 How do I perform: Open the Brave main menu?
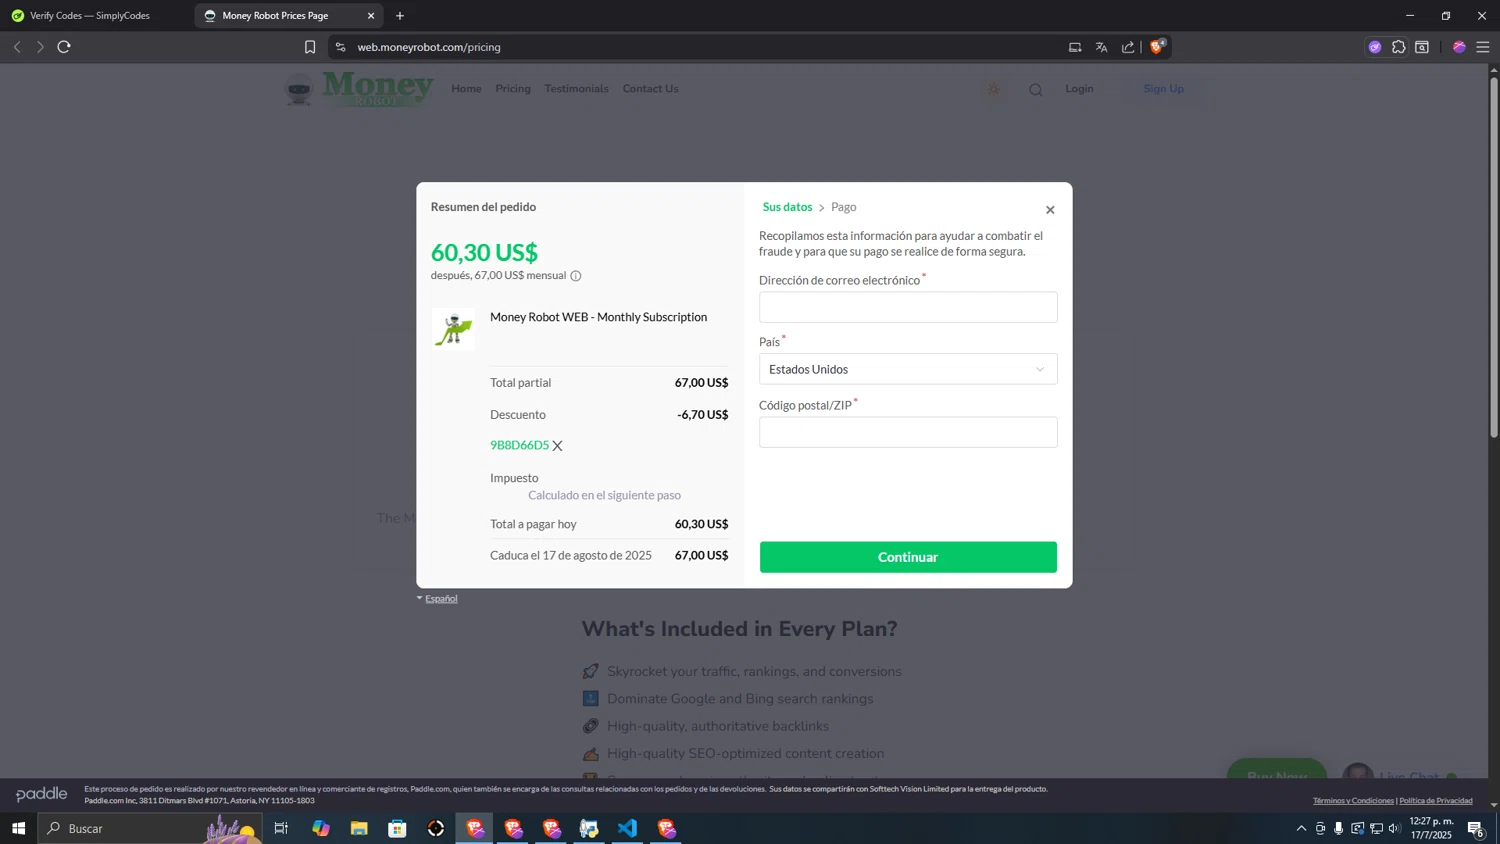[x=1483, y=47]
